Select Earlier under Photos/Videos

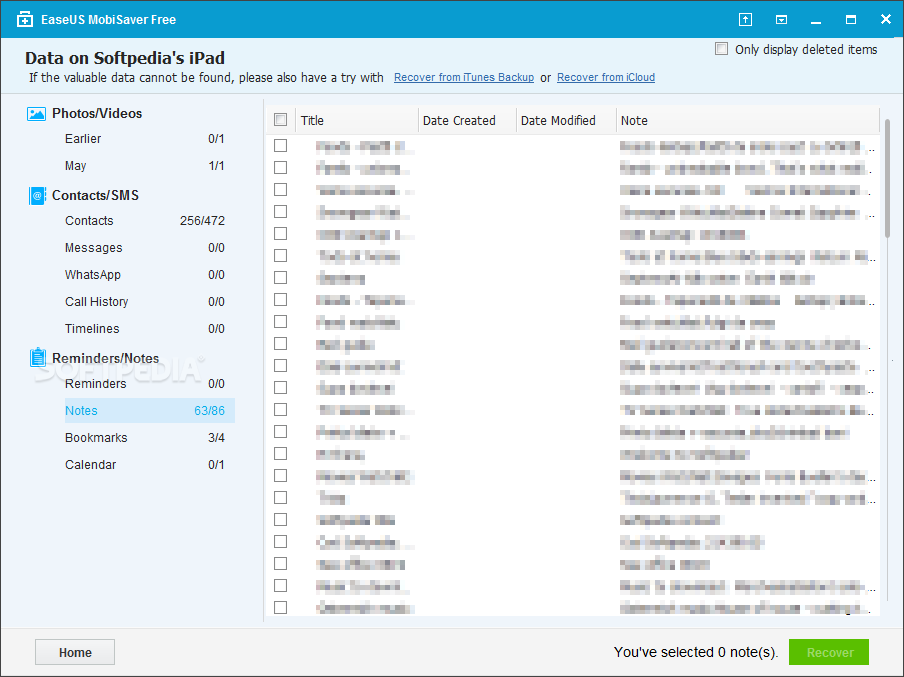point(83,138)
